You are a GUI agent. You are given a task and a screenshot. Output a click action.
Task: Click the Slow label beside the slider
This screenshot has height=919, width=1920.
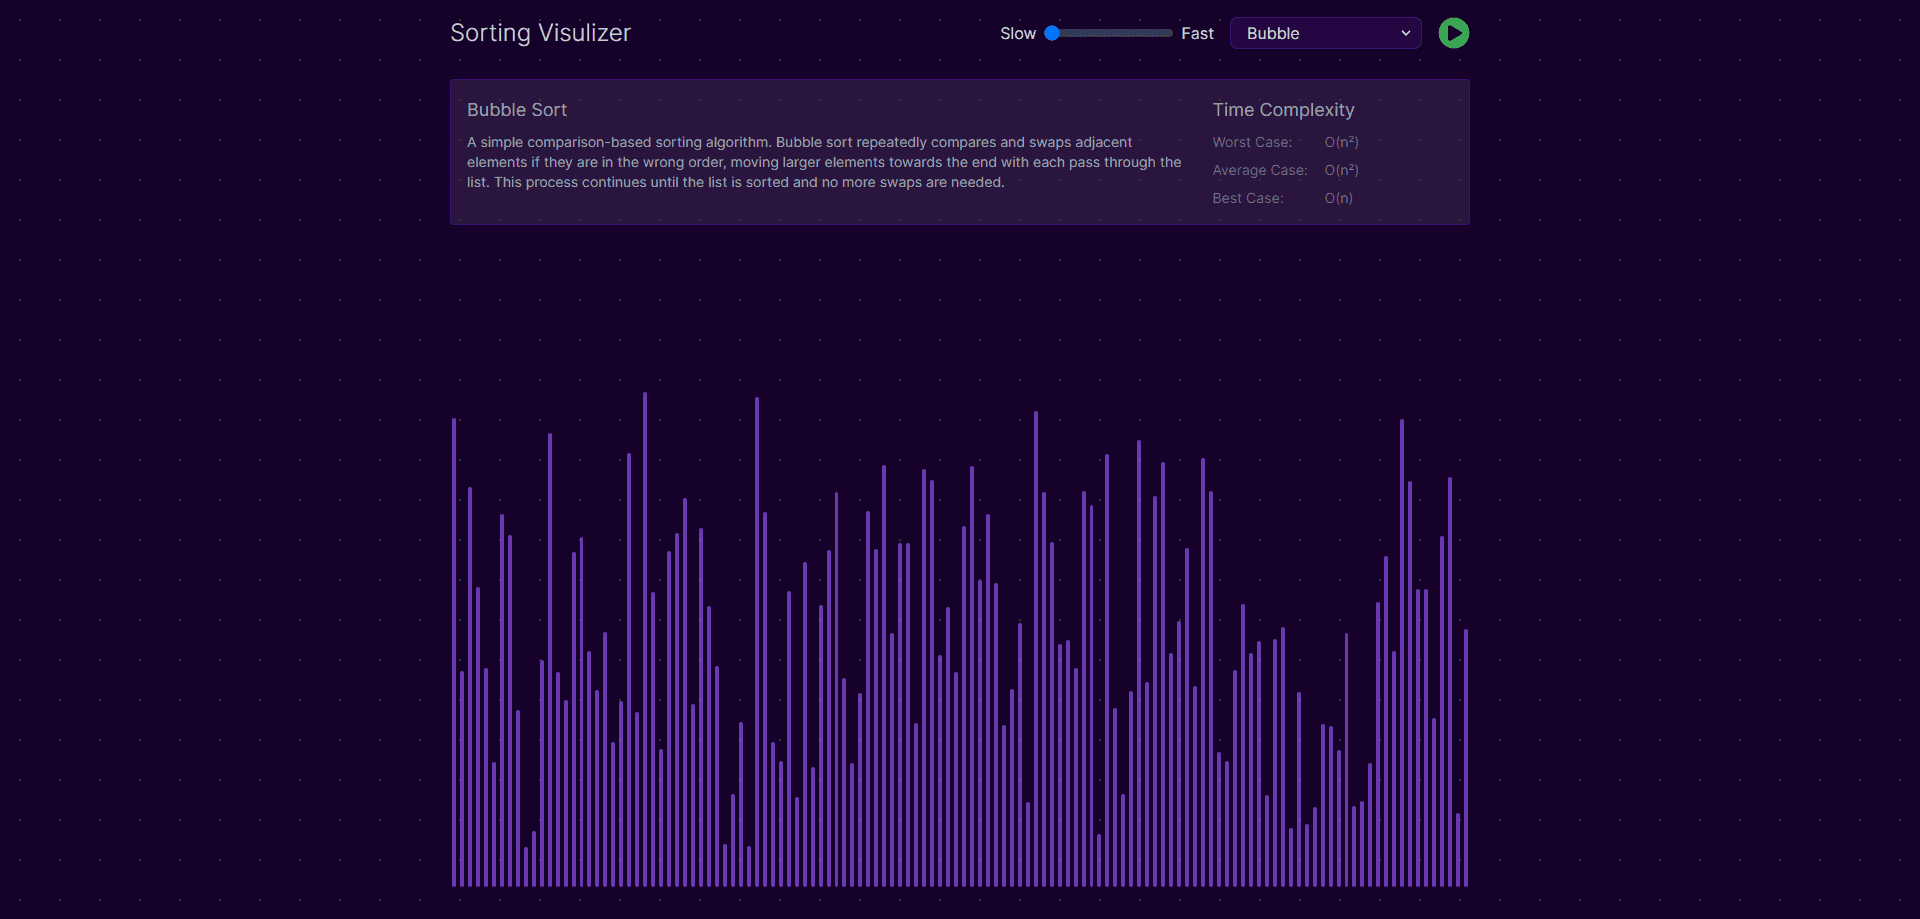pos(1018,33)
